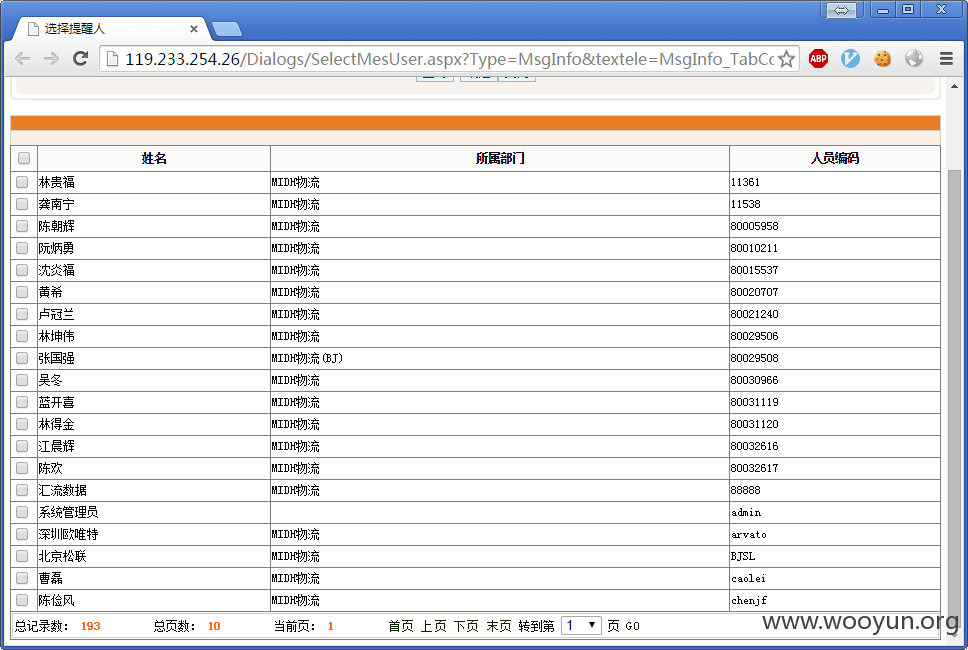Click the 首页 first page link
The height and width of the screenshot is (650, 968).
(401, 626)
